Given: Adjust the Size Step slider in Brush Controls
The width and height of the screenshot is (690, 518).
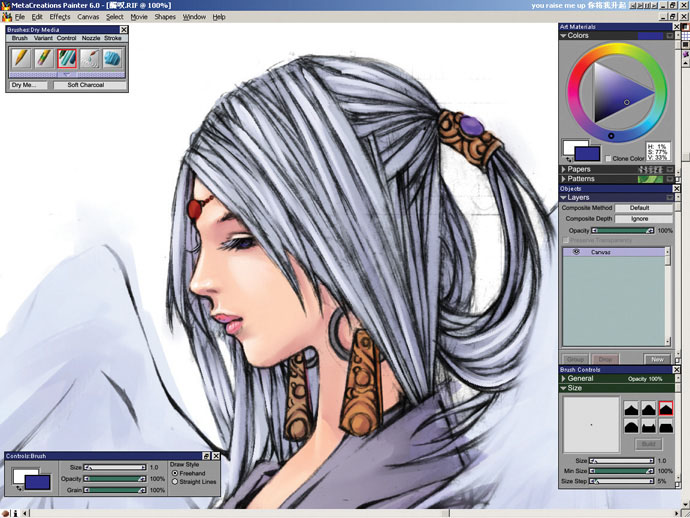Looking at the screenshot, I should coord(621,481).
